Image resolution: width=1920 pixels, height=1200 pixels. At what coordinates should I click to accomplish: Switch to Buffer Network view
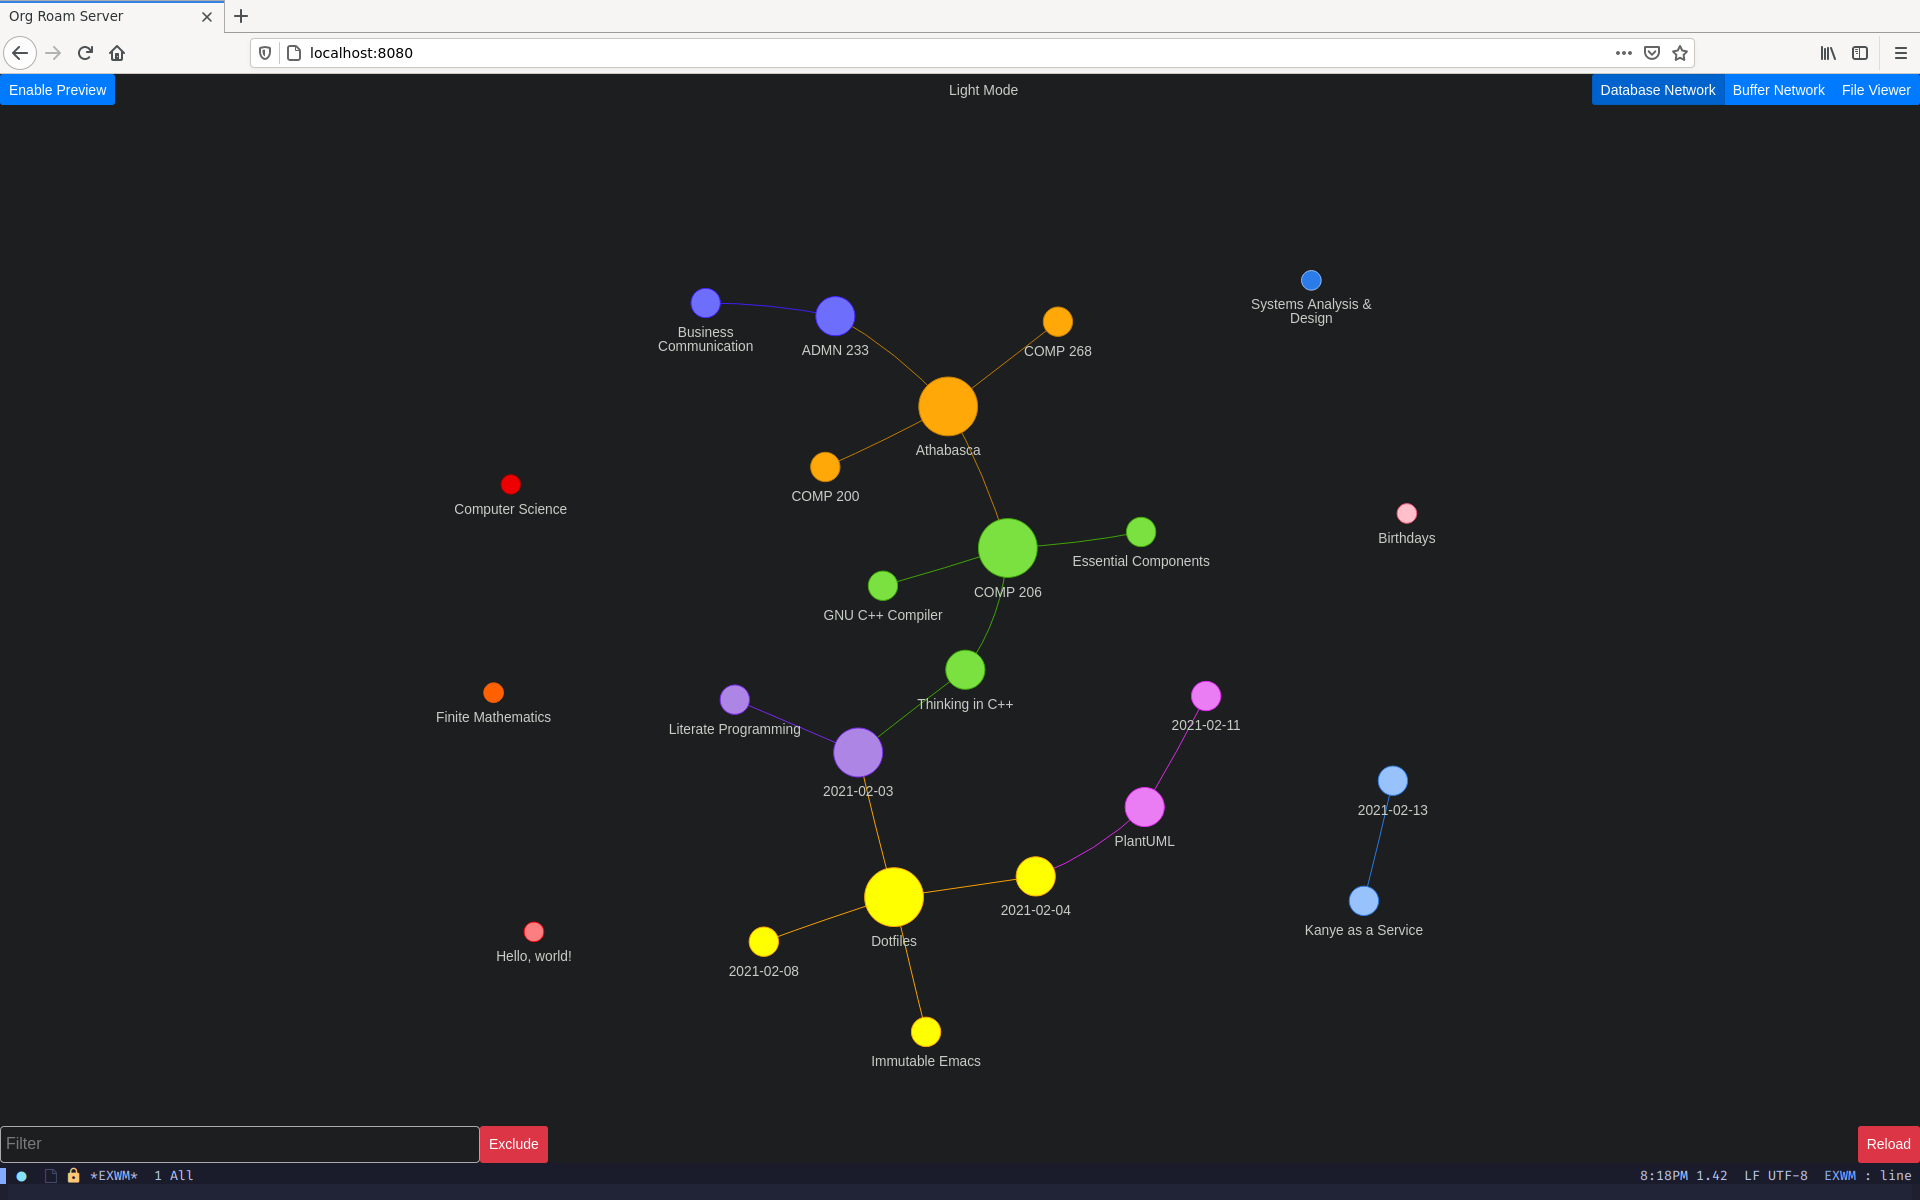coord(1779,90)
